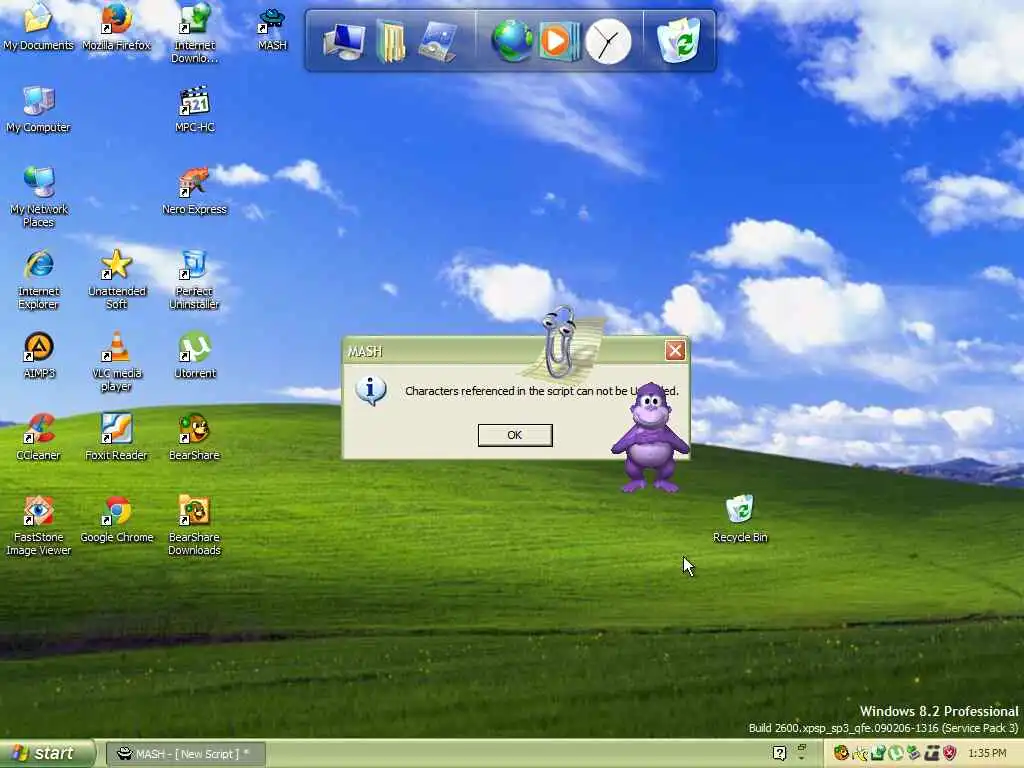Click the MASH - [New Script] taskbar button
The width and height of the screenshot is (1024, 768).
186,754
